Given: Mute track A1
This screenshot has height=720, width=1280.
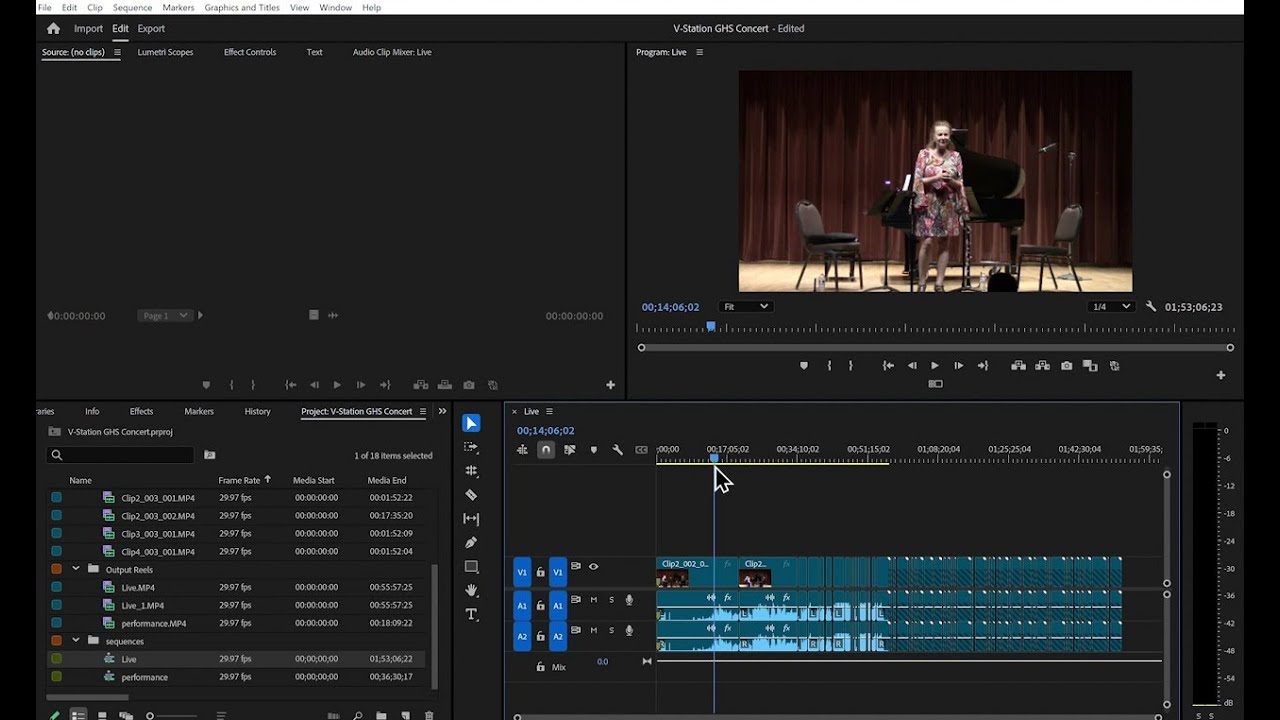Looking at the screenshot, I should coord(593,600).
